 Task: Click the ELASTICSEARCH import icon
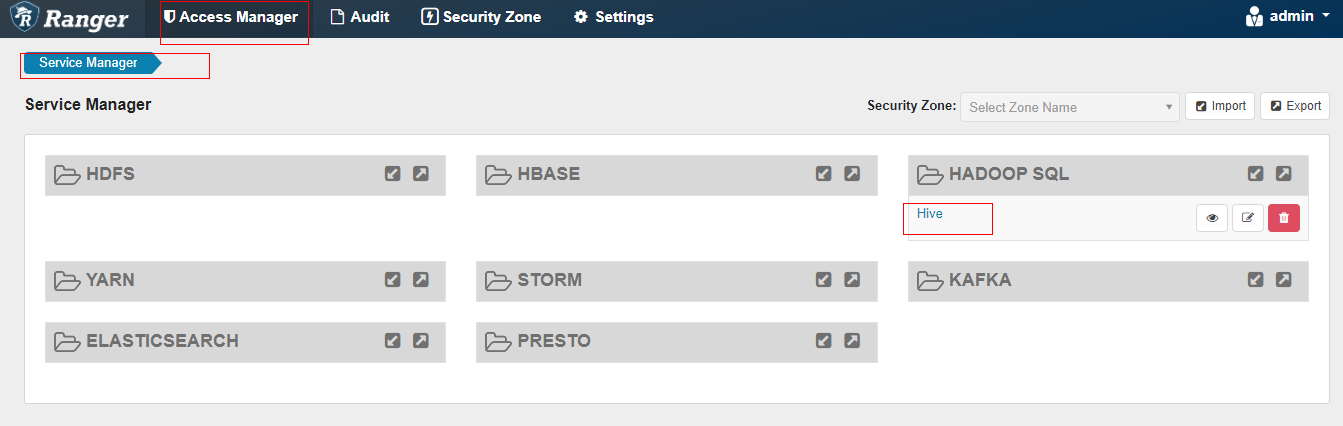click(x=393, y=341)
